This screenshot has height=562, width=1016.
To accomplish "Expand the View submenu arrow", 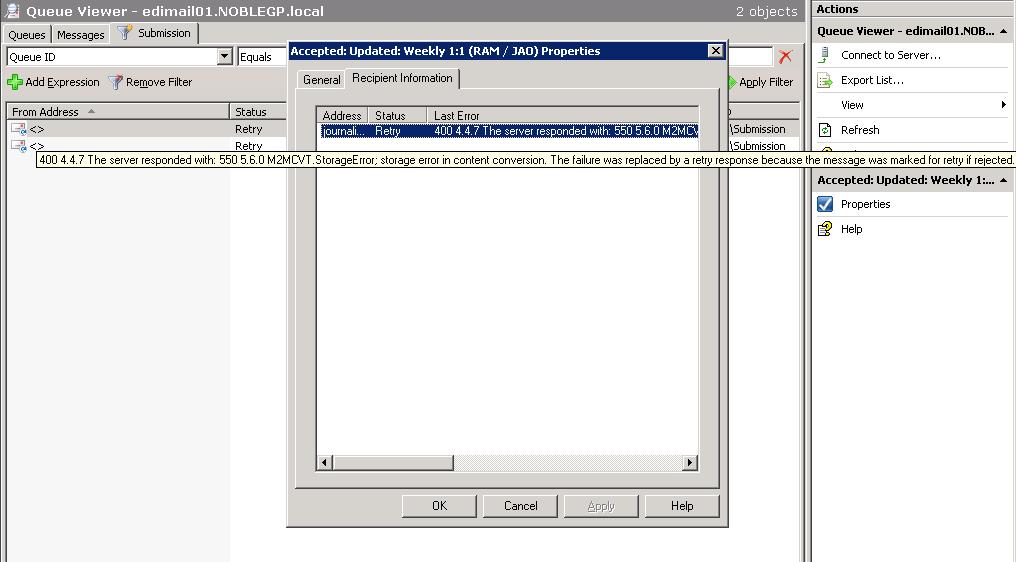I will tap(1003, 105).
